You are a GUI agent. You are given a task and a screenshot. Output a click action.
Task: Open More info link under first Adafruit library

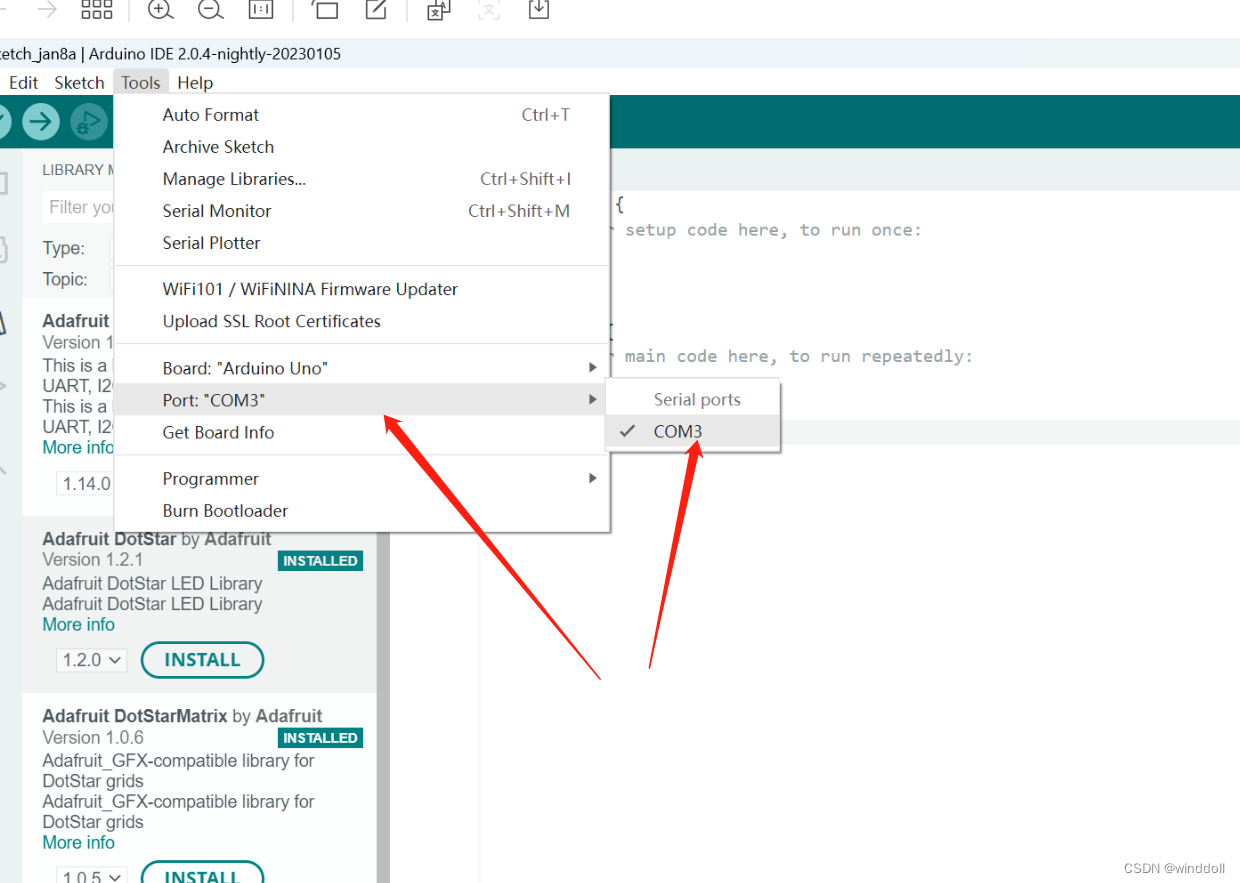[x=78, y=447]
